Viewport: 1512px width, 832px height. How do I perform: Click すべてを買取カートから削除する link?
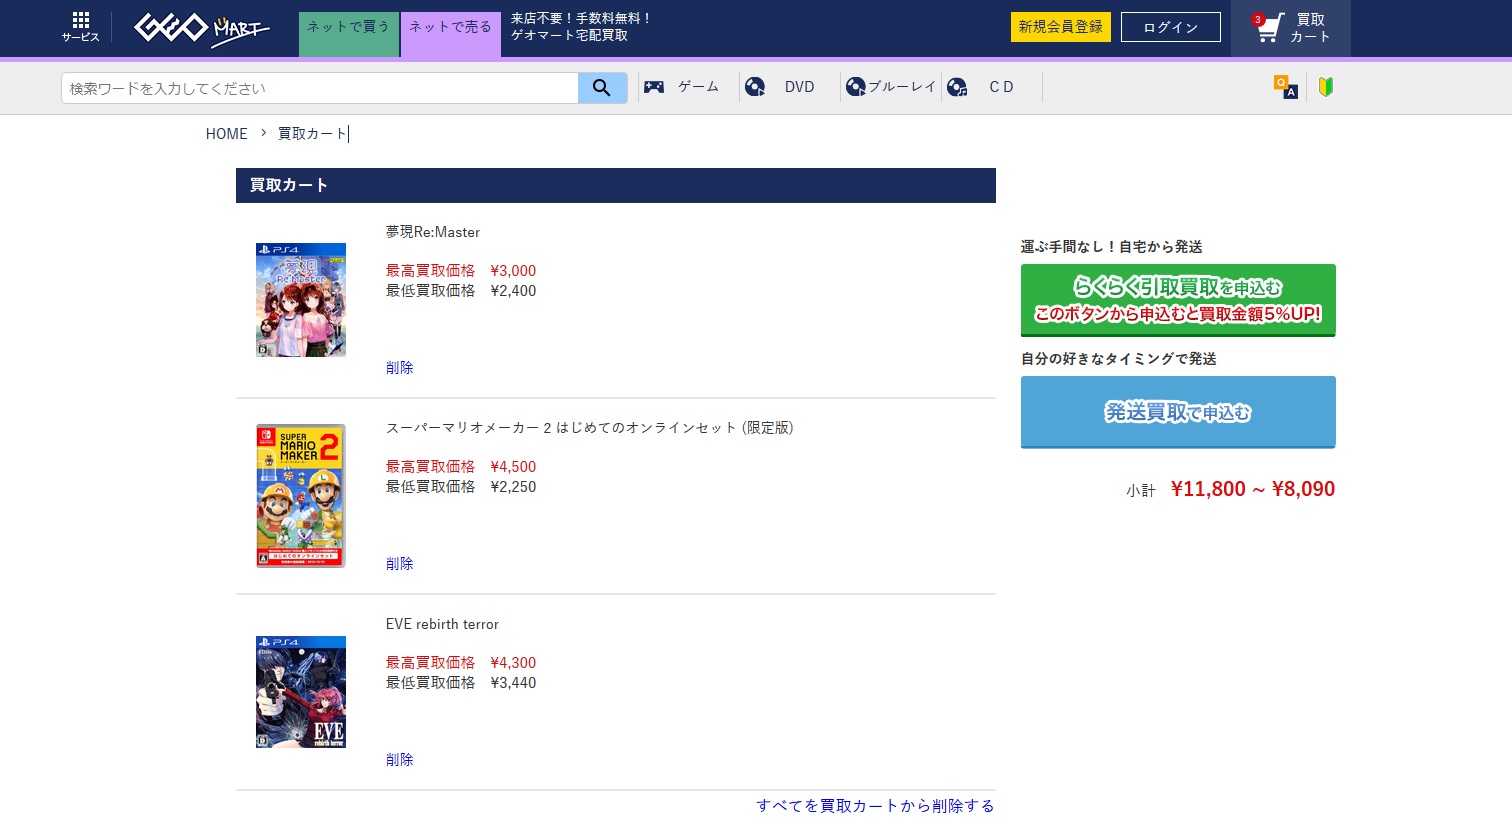point(875,806)
